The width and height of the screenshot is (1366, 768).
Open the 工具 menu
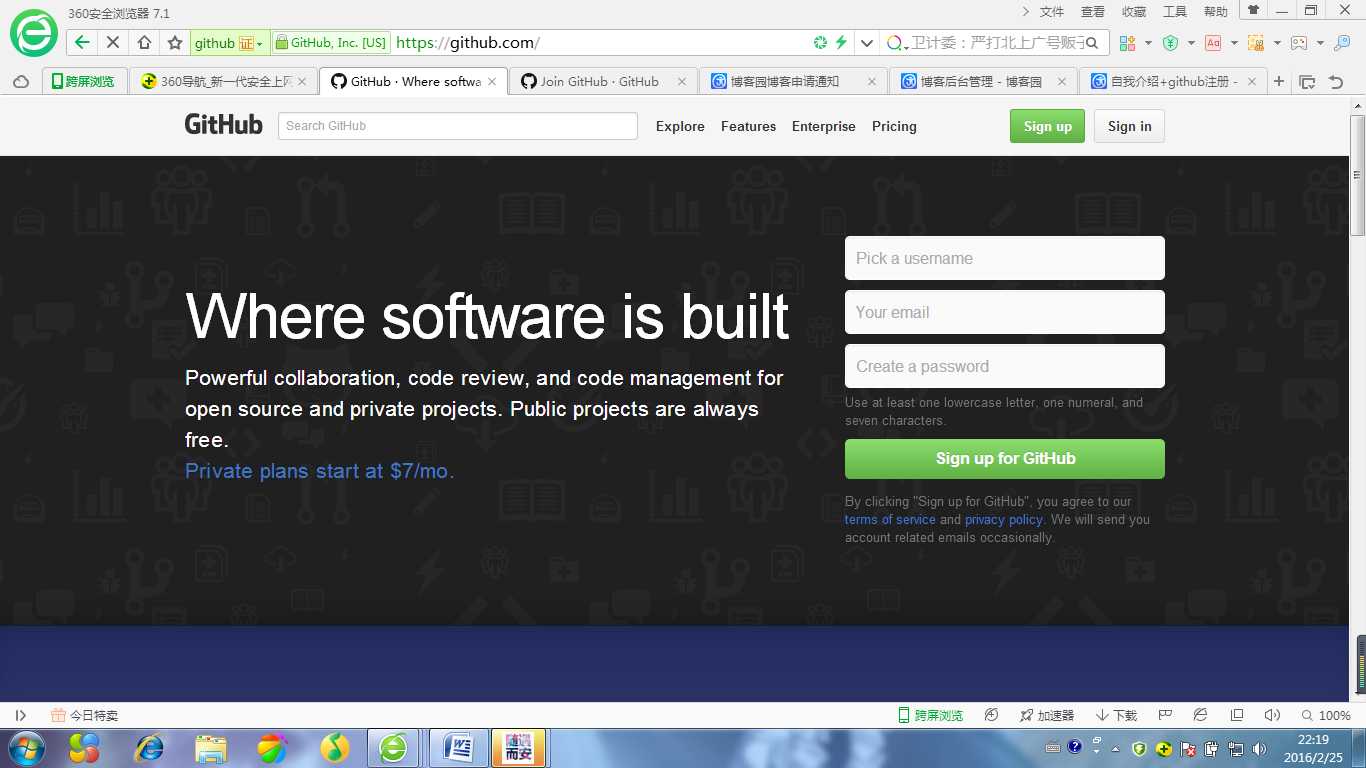coord(1175,12)
